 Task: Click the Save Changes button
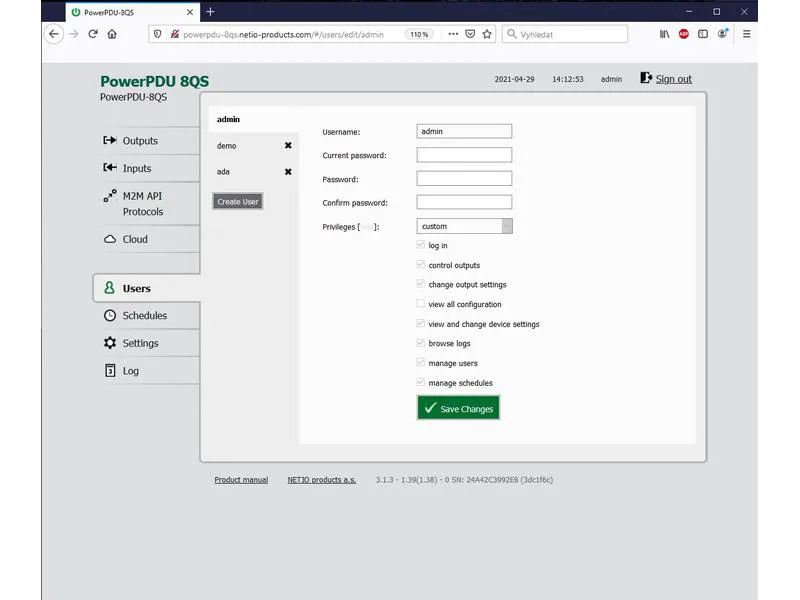click(458, 408)
